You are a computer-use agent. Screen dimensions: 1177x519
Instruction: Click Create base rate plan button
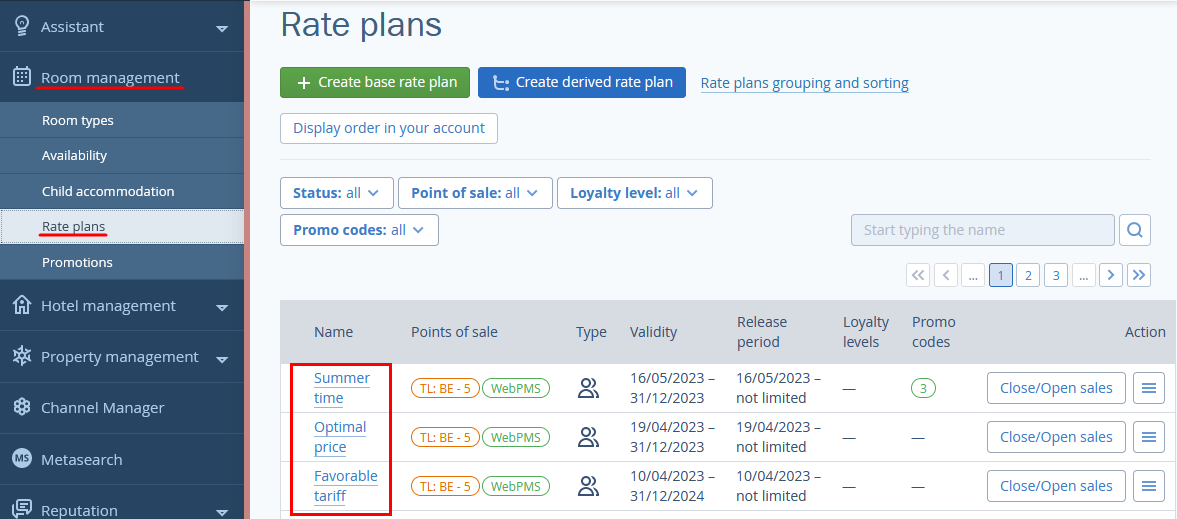click(x=375, y=83)
